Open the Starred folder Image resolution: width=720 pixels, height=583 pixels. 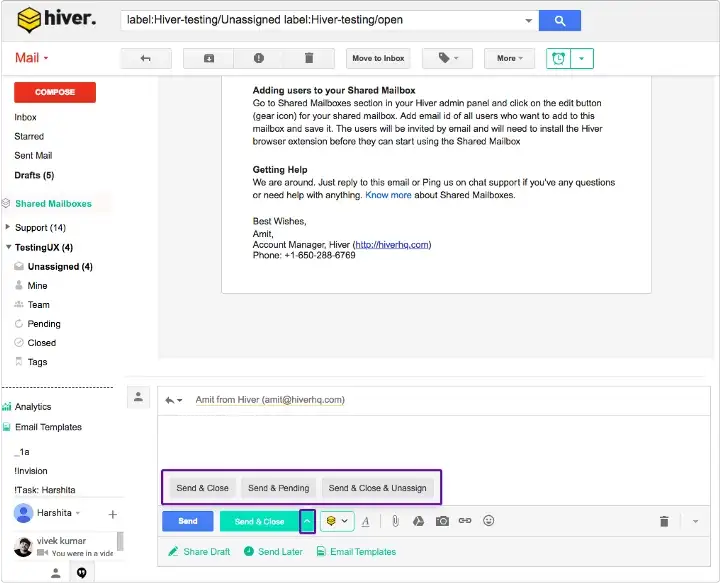[x=29, y=136]
